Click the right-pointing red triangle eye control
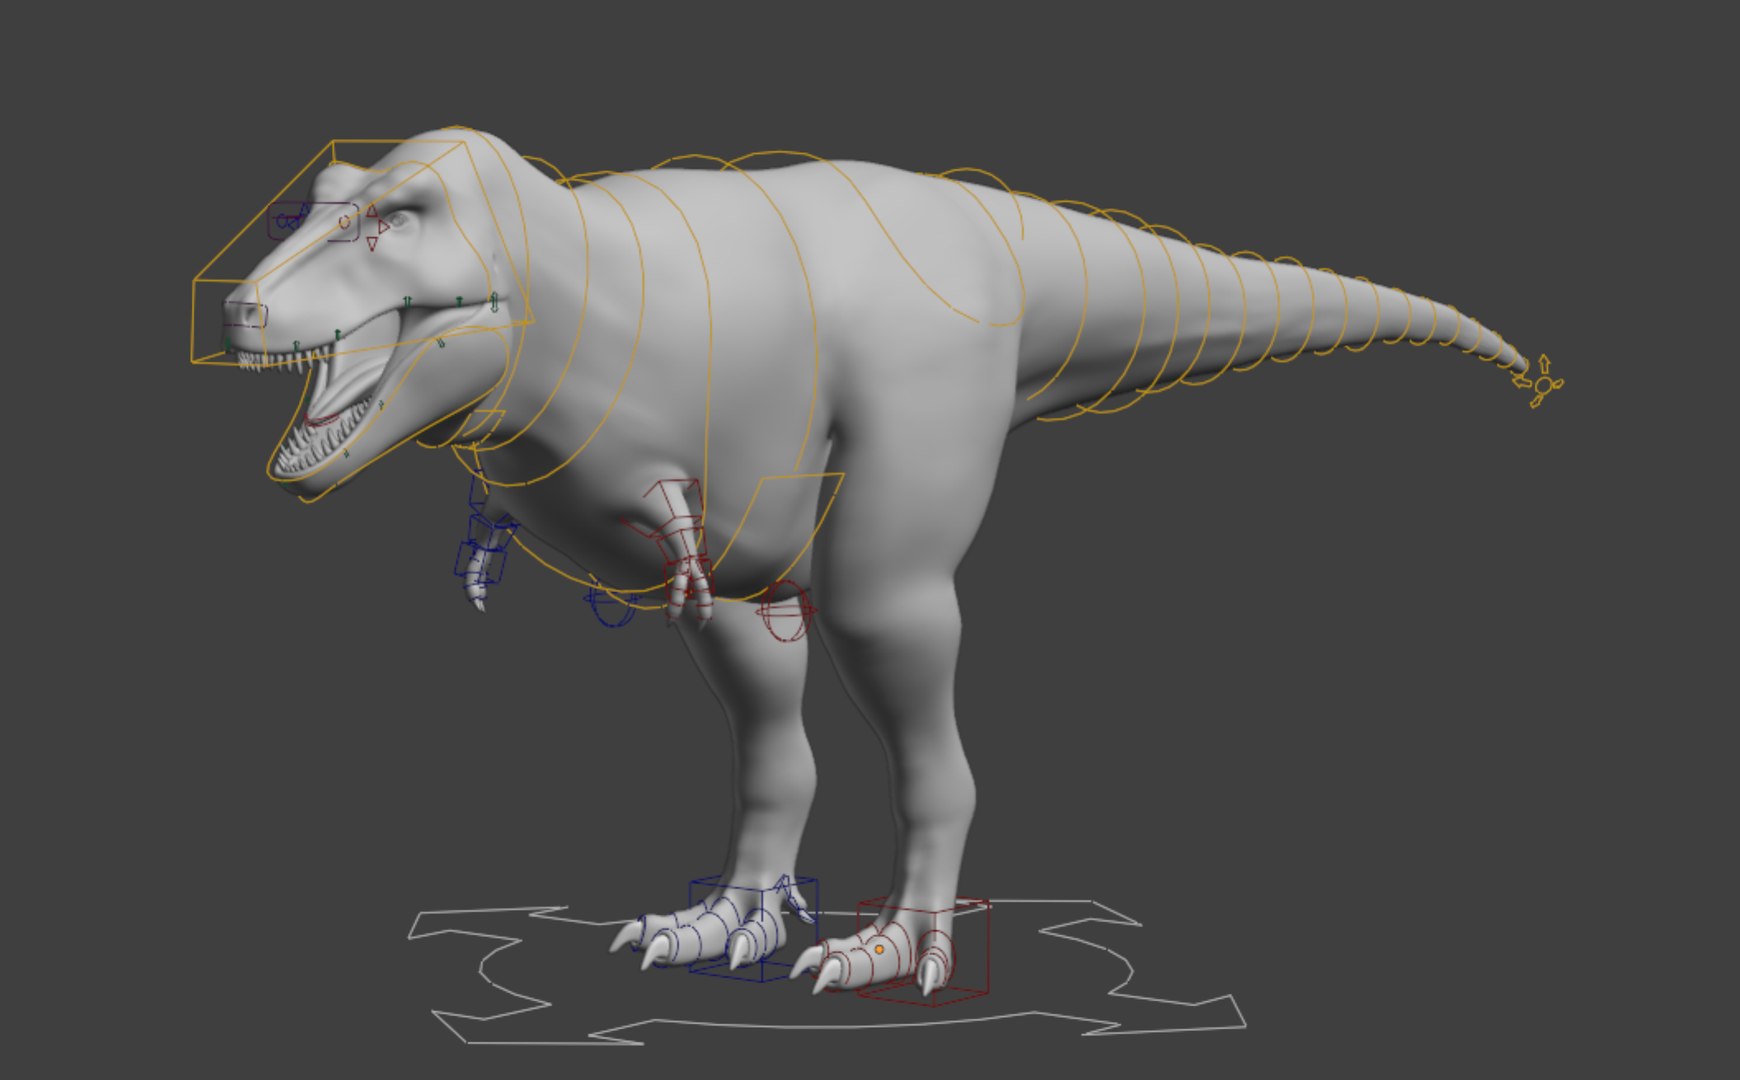The image size is (1740, 1080). tap(383, 227)
